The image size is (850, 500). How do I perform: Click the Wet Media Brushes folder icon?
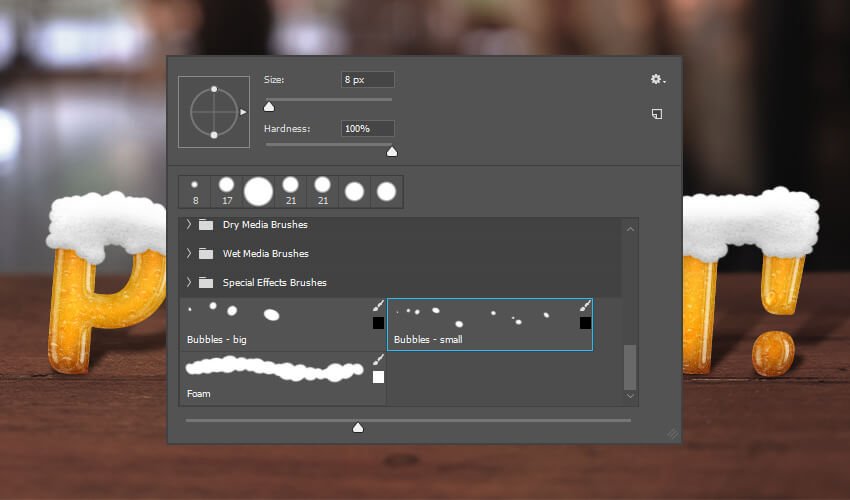pyautogui.click(x=206, y=253)
